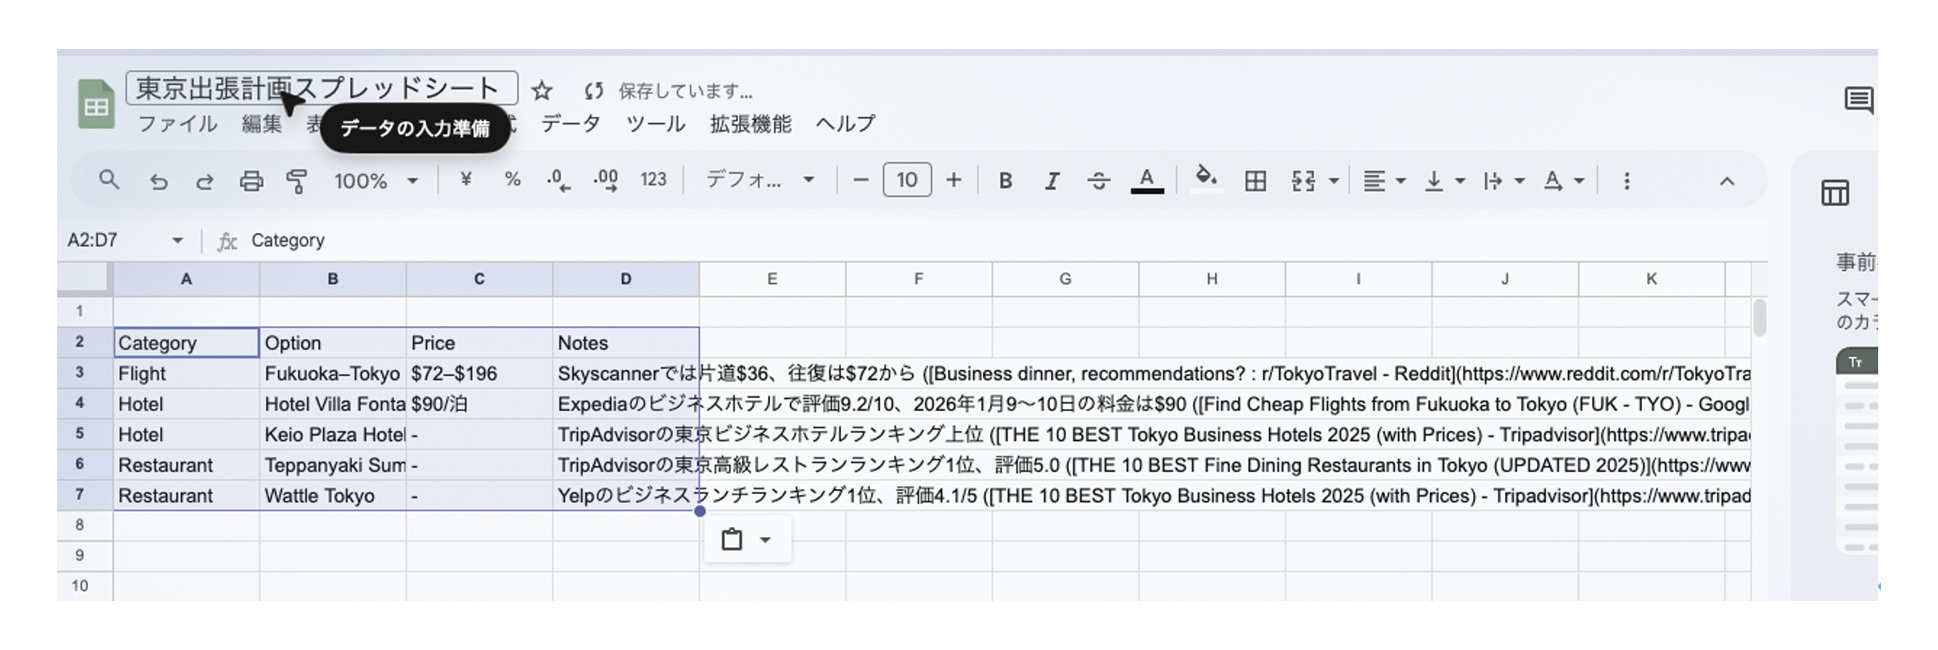Select column G header

coord(1065,279)
